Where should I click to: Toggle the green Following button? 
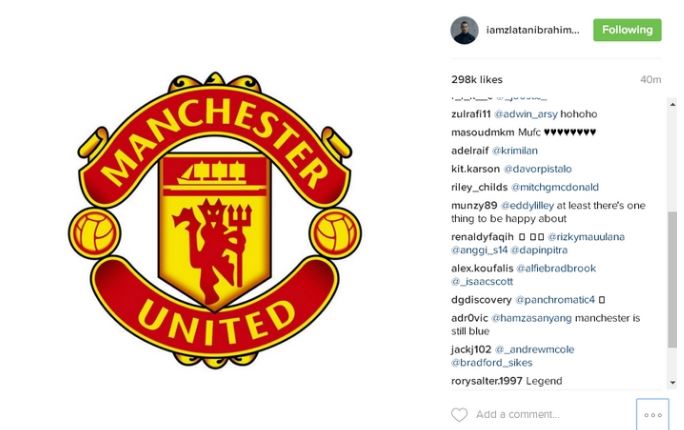pyautogui.click(x=627, y=30)
